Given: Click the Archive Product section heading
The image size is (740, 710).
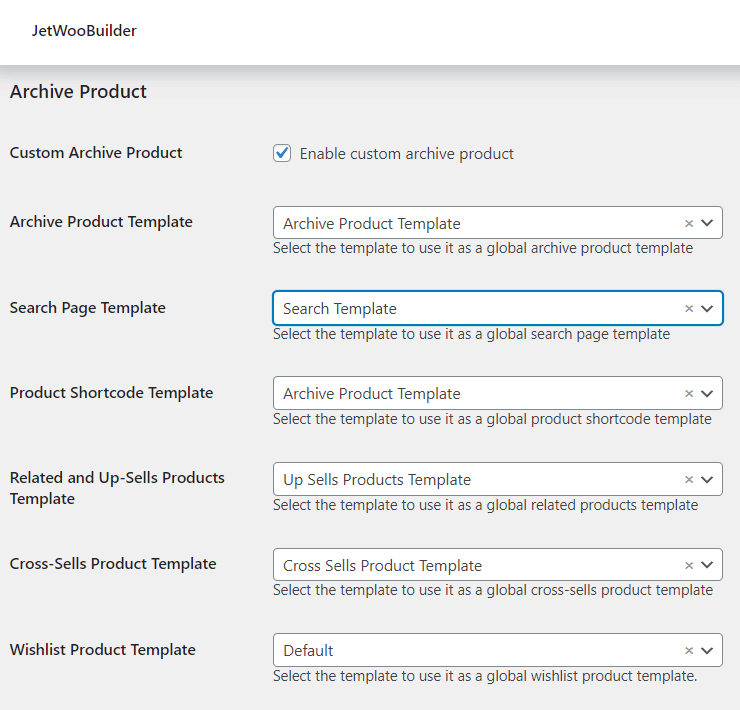Looking at the screenshot, I should click(x=78, y=92).
